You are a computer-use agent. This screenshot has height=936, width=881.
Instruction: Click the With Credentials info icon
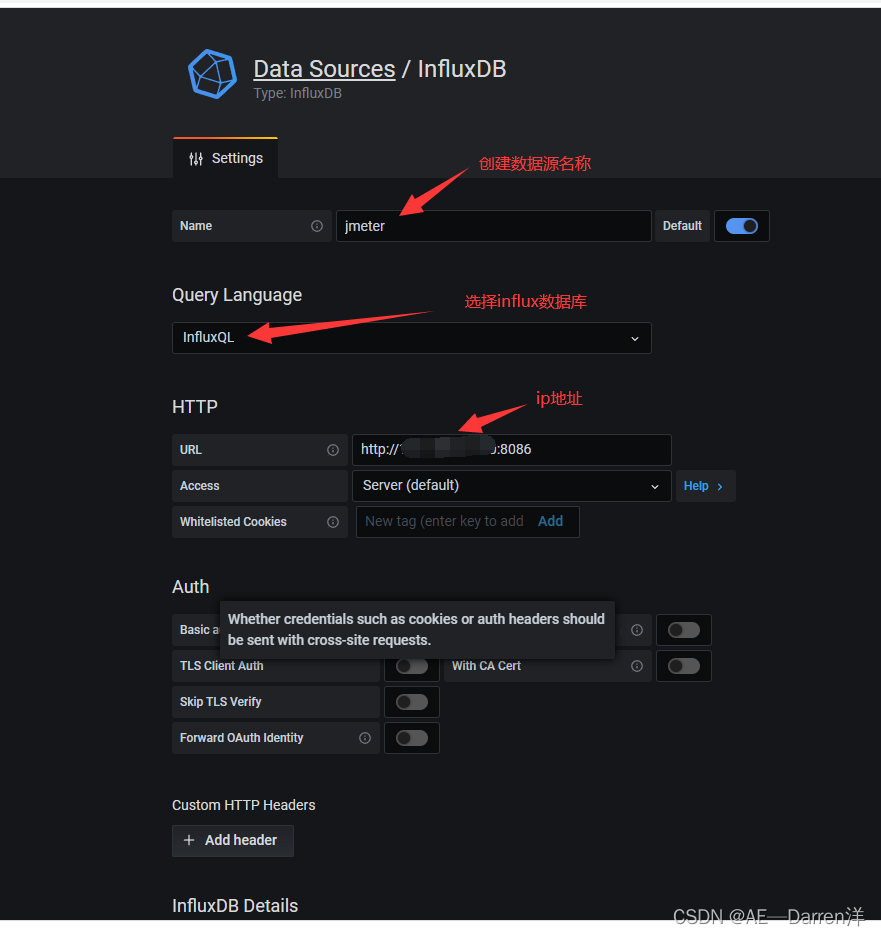click(x=636, y=629)
